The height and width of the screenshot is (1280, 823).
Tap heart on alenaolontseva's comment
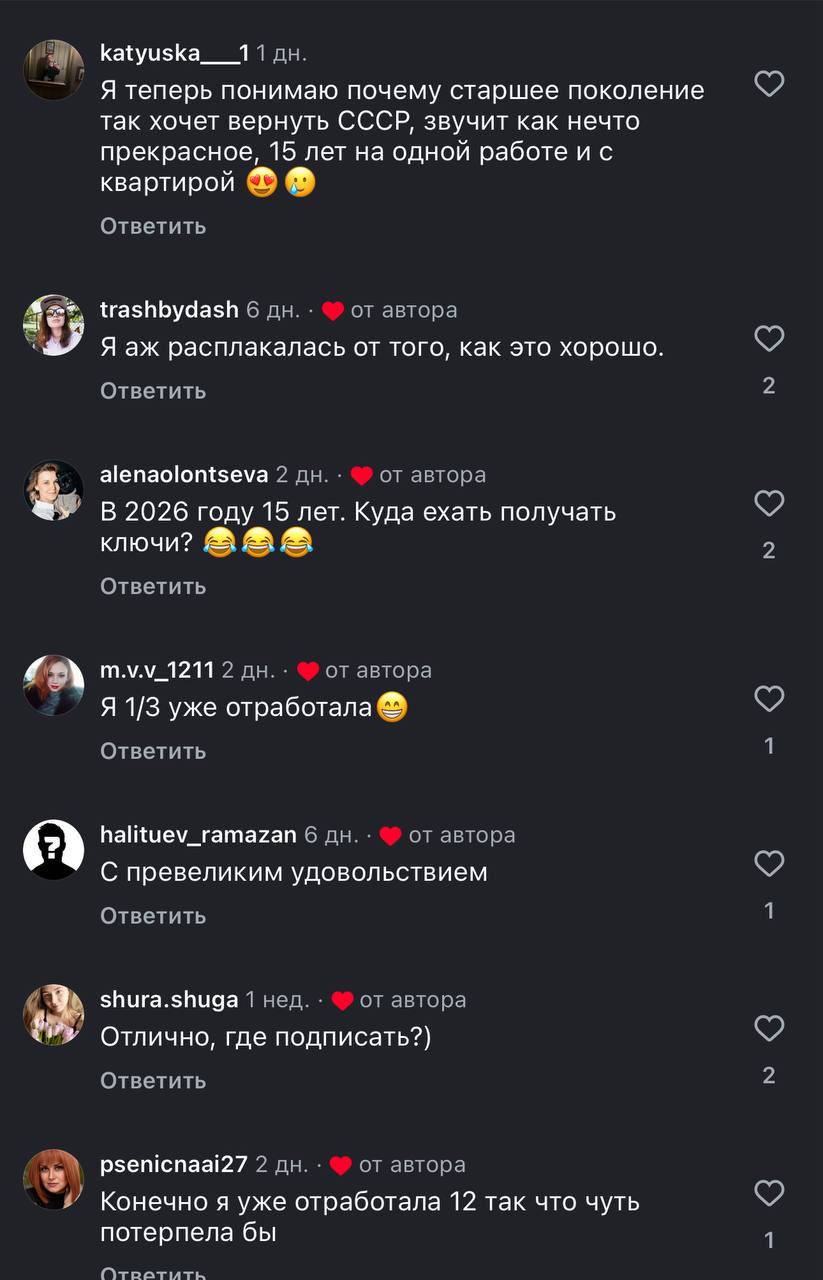click(768, 503)
